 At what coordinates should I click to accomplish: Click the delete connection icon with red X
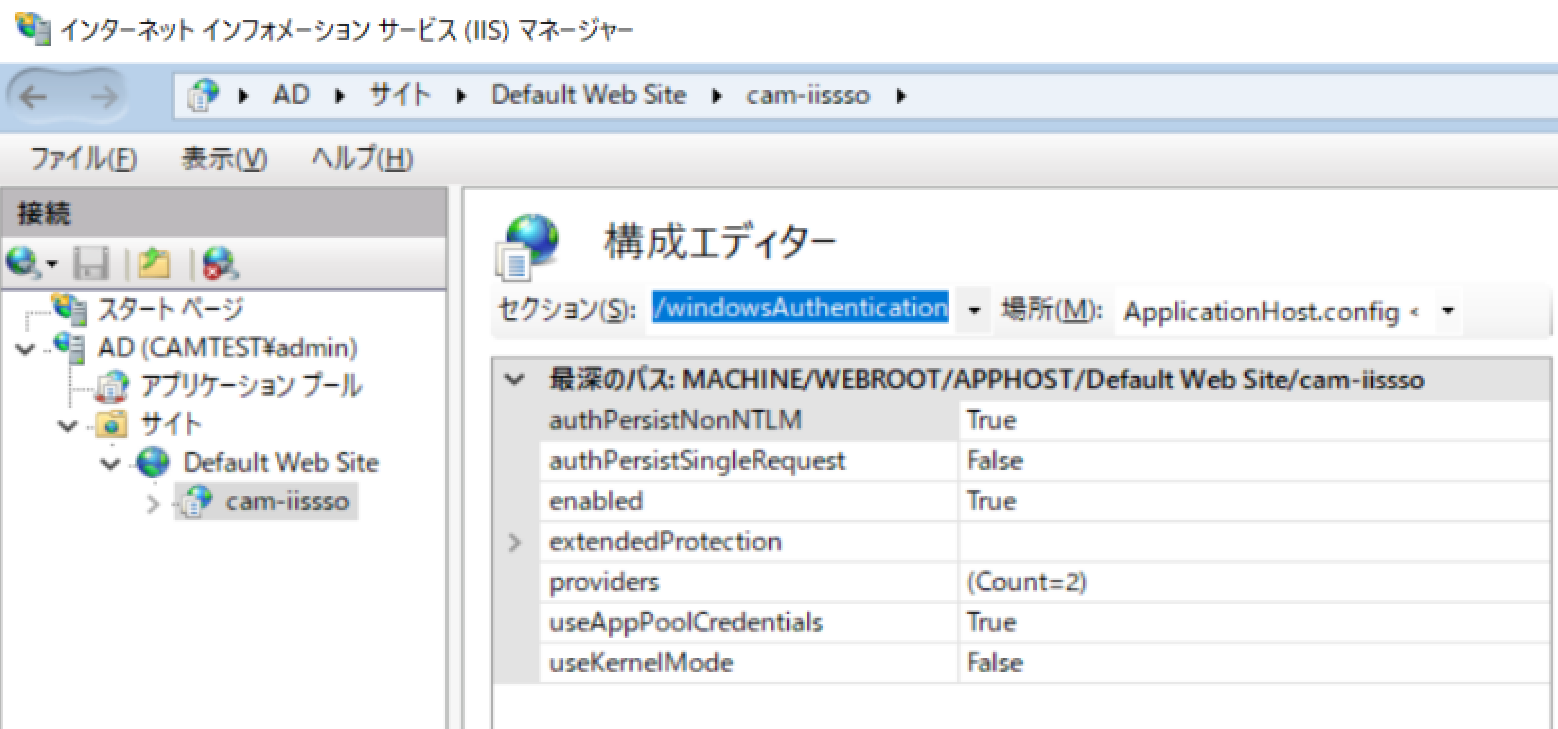click(x=219, y=264)
